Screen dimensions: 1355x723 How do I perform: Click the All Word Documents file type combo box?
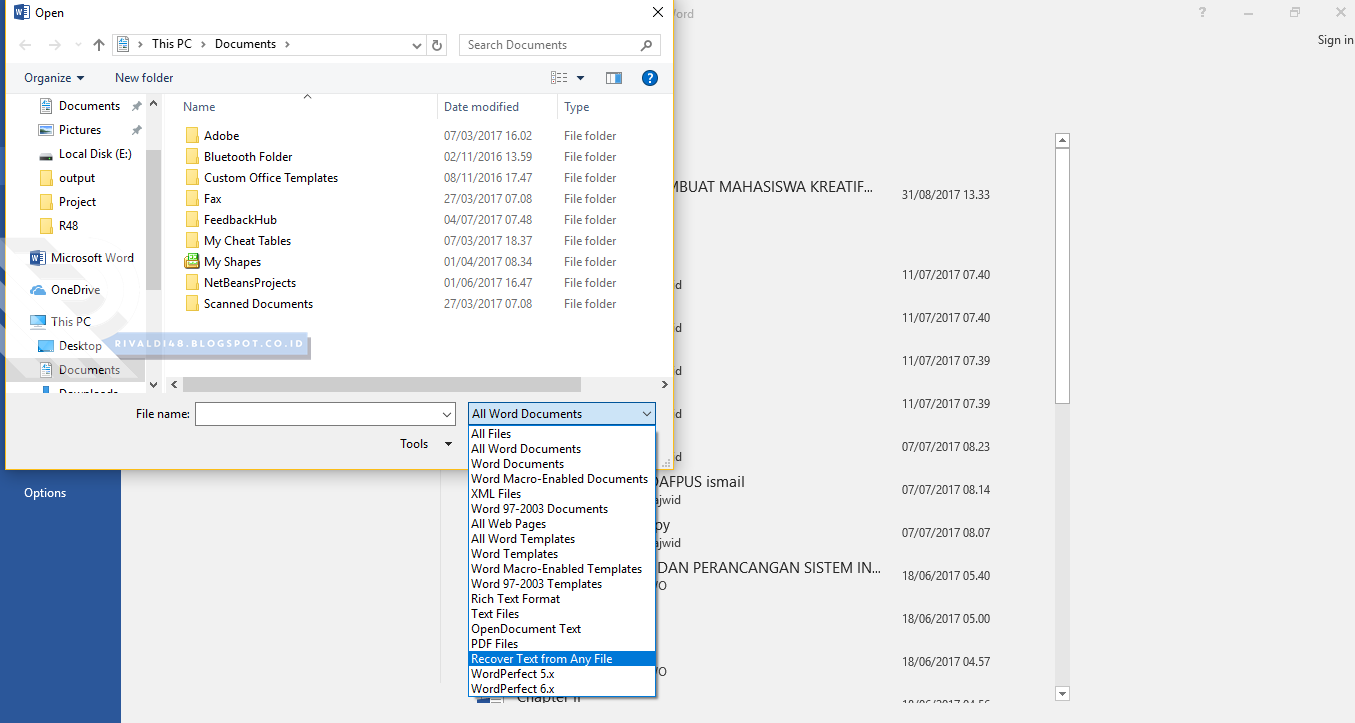[562, 414]
